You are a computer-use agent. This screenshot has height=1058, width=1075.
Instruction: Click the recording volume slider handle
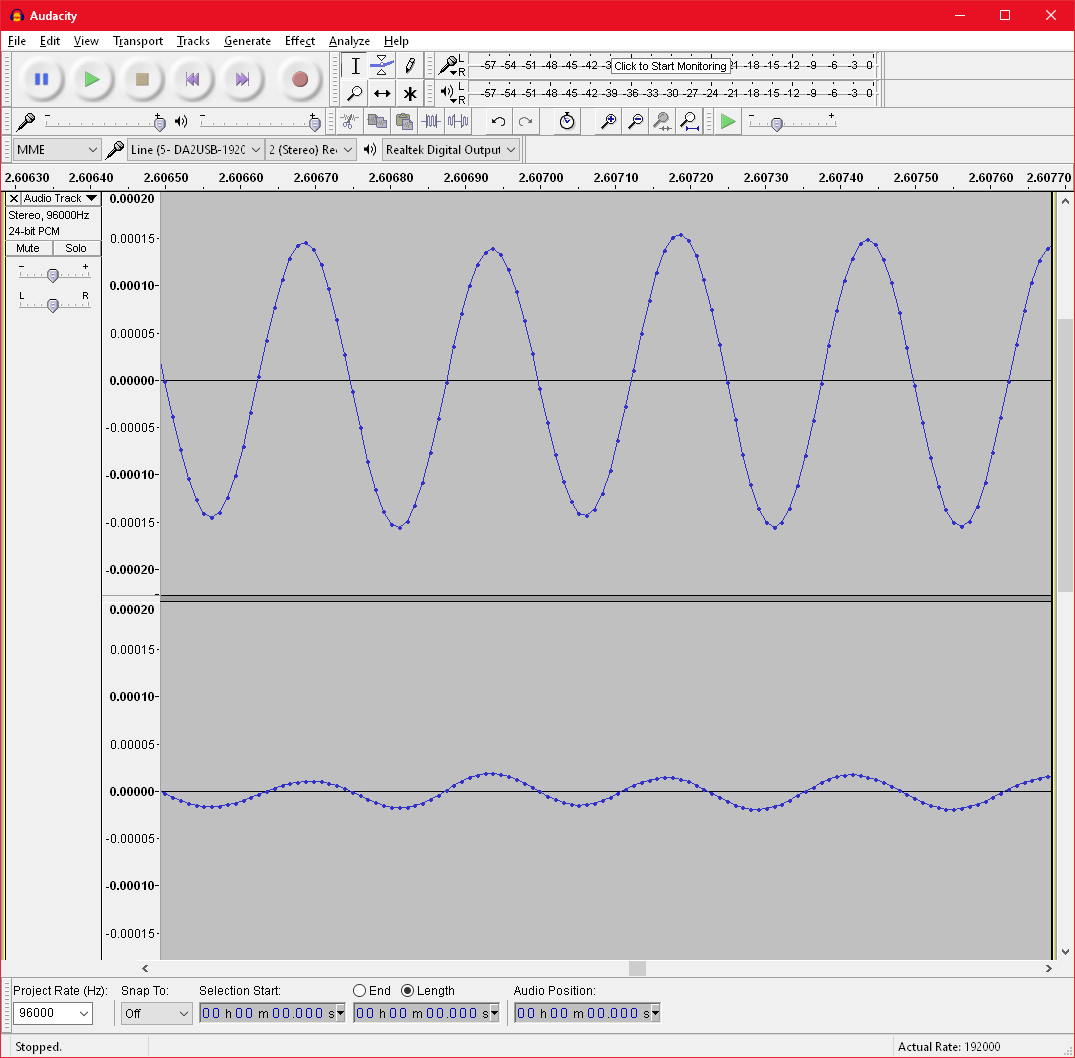[x=160, y=123]
